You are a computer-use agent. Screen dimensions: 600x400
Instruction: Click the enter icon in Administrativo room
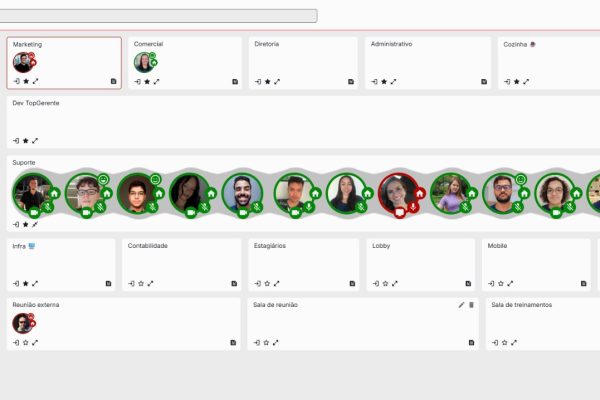(375, 82)
